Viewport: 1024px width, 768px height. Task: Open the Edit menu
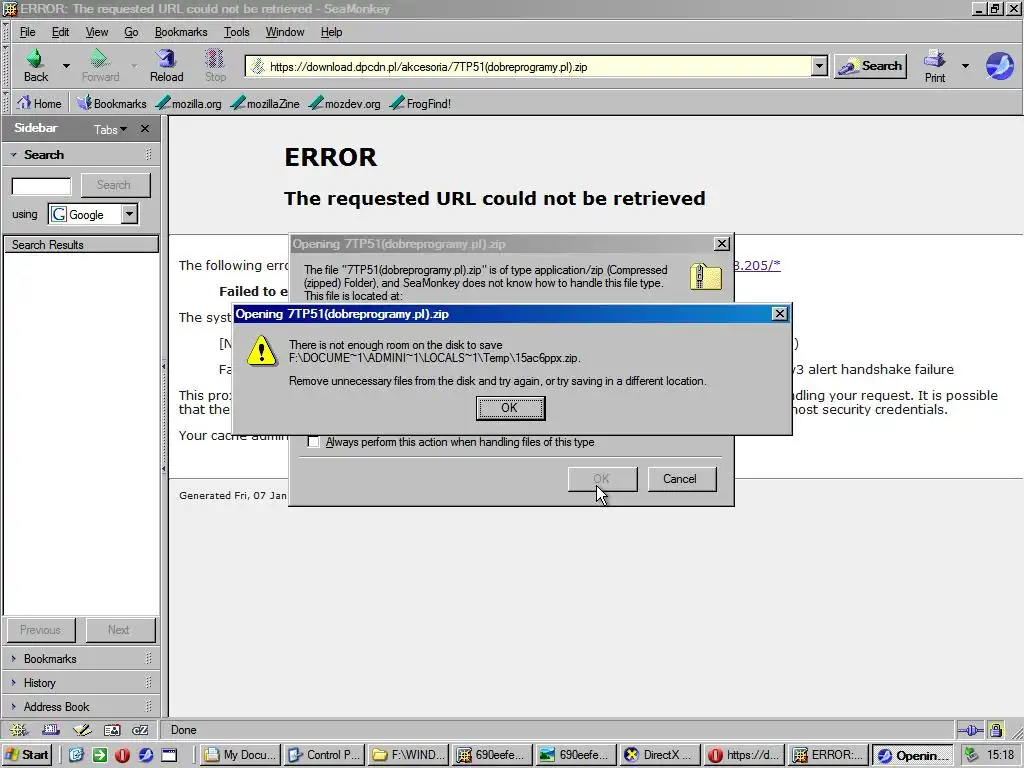61,32
